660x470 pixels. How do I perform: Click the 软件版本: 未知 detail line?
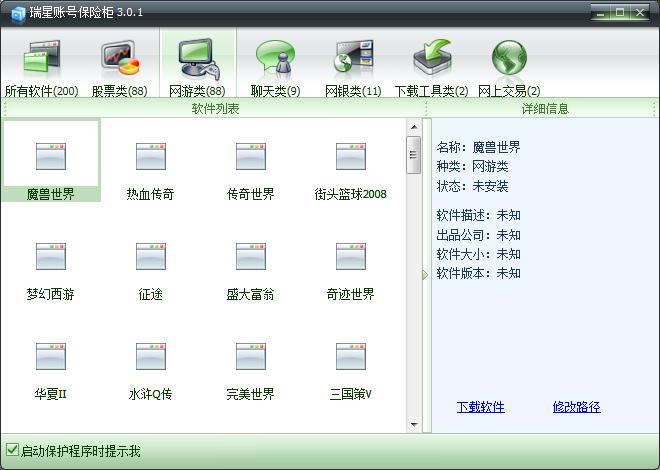[479, 274]
